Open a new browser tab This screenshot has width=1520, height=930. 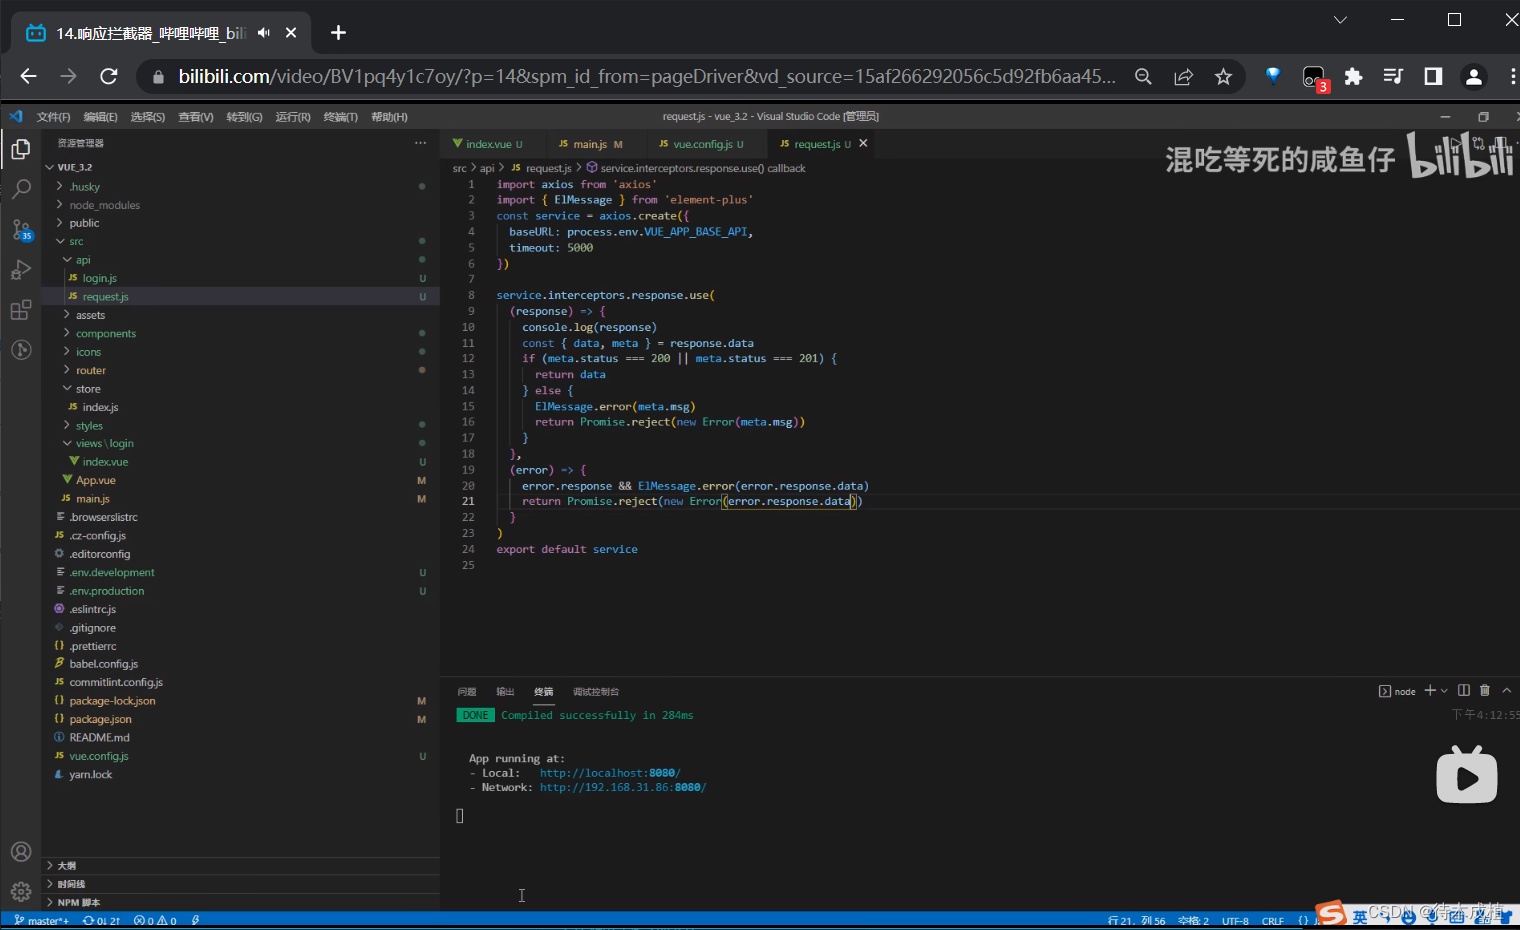pyautogui.click(x=338, y=33)
